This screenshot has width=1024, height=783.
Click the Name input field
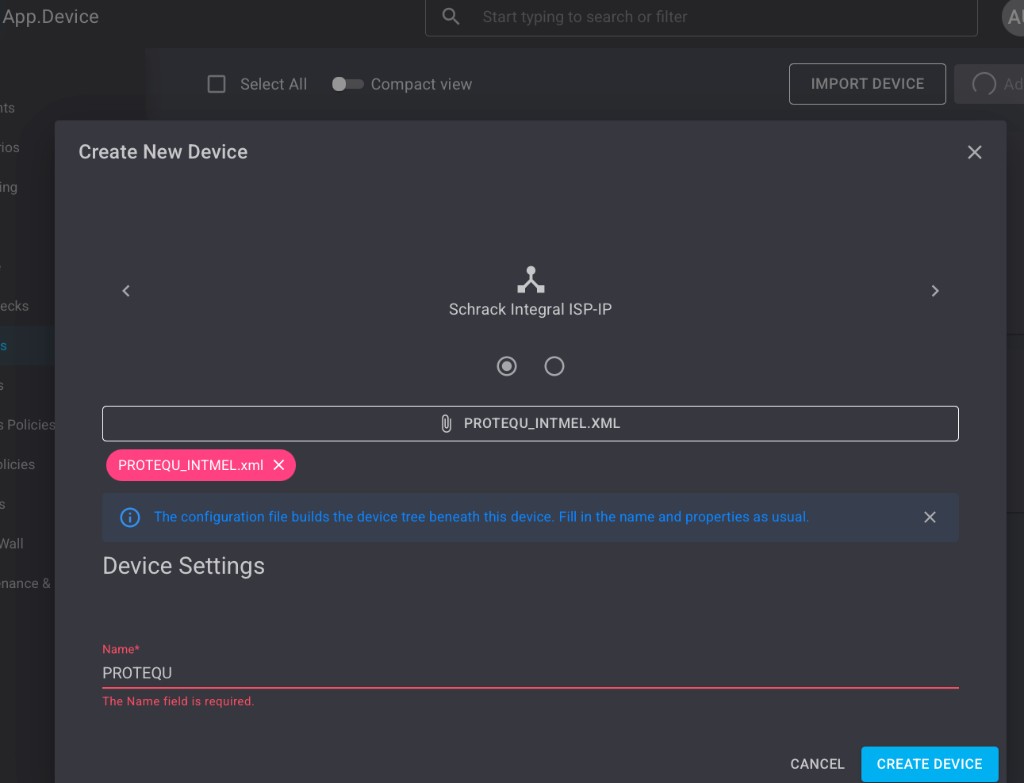(x=530, y=673)
